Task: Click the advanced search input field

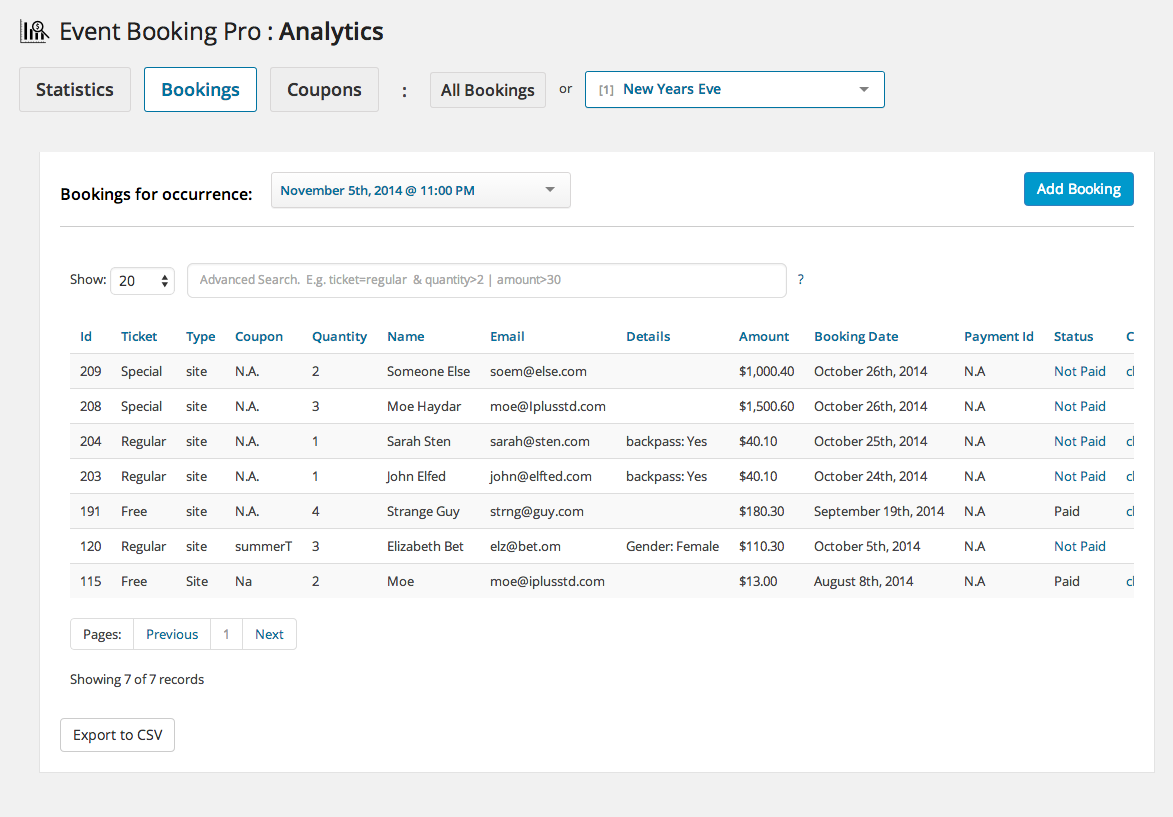Action: pos(488,280)
